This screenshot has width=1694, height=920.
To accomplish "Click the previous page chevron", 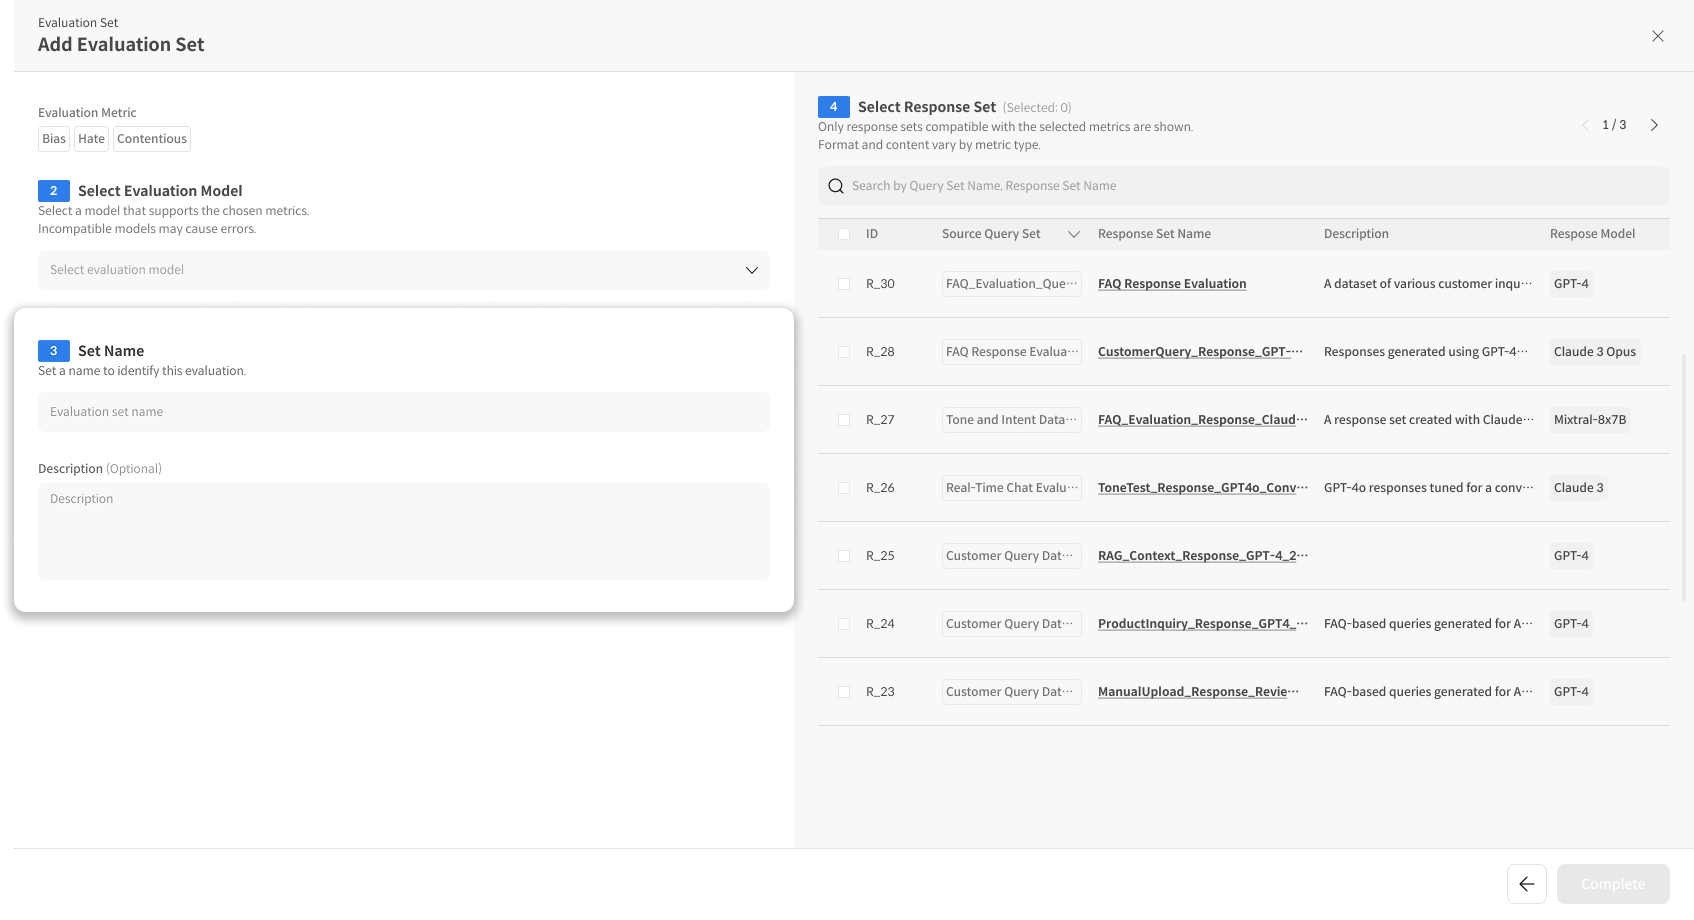I will 1585,125.
